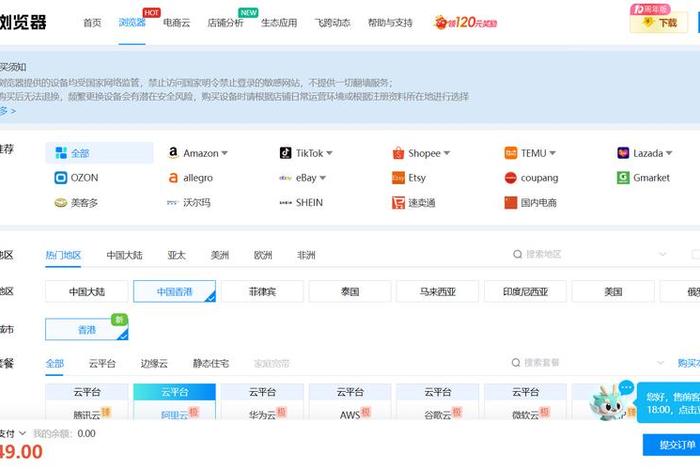This screenshot has width=700, height=470.
Task: Open the package search dropdown chevron
Action: 660,363
